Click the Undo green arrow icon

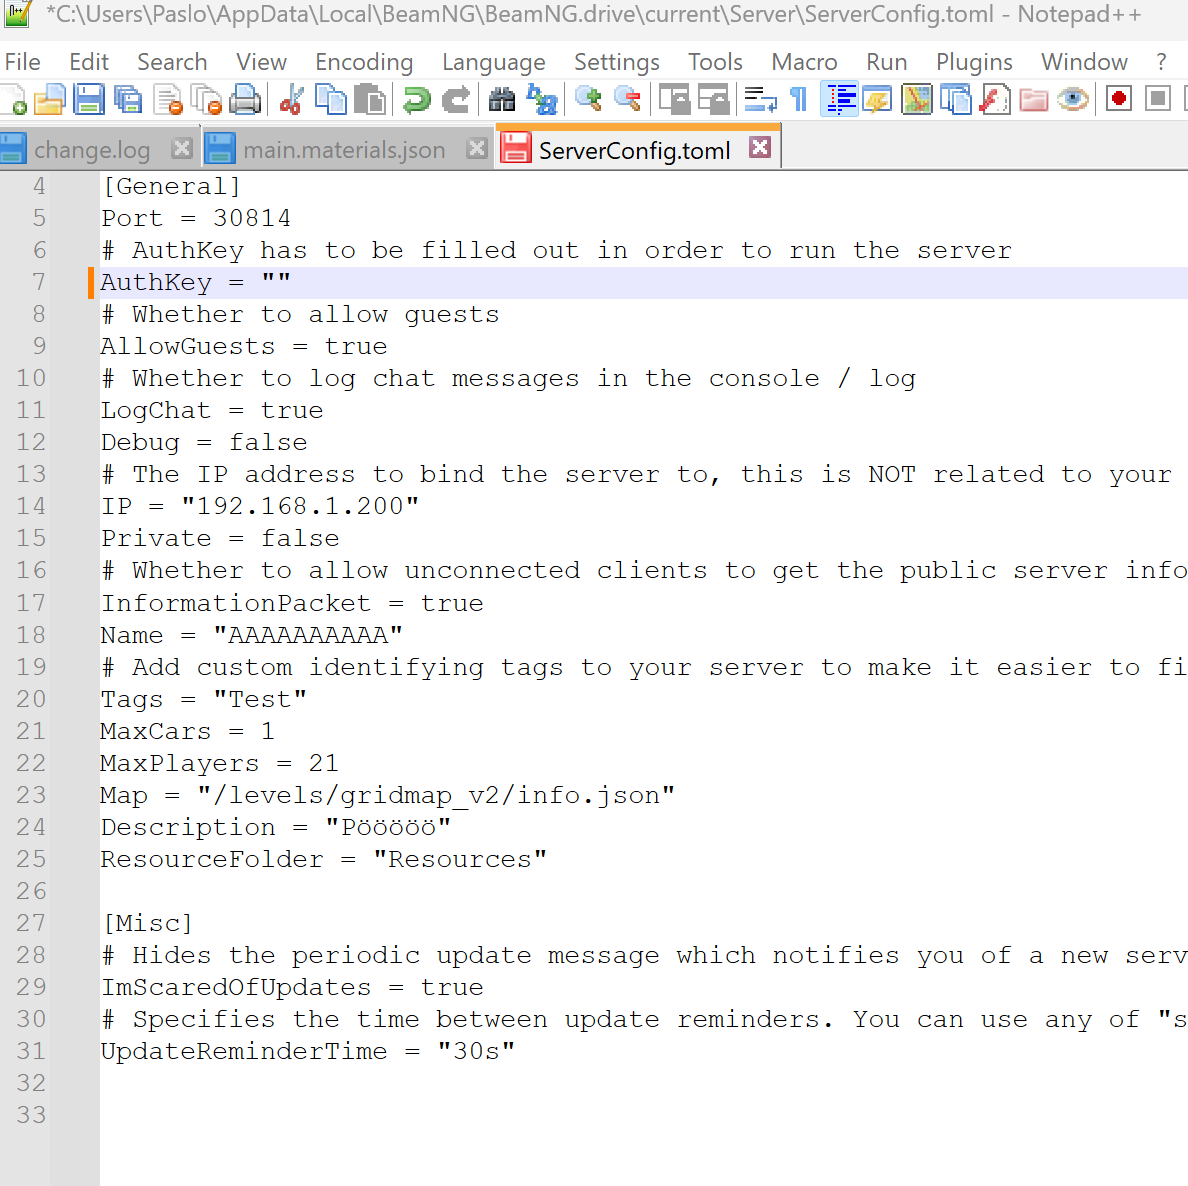[416, 100]
